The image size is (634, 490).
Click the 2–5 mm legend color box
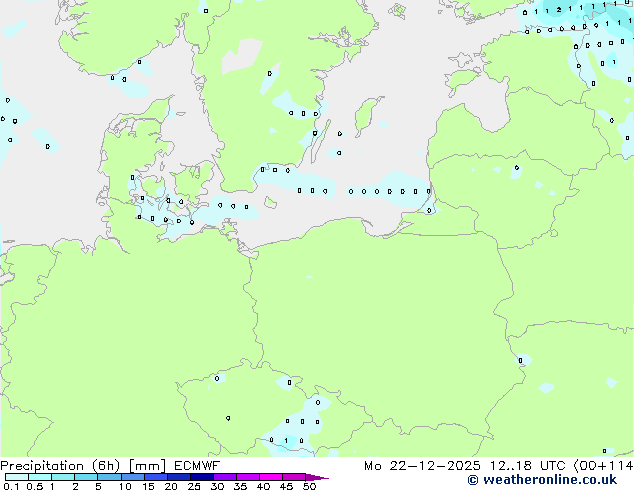86,477
